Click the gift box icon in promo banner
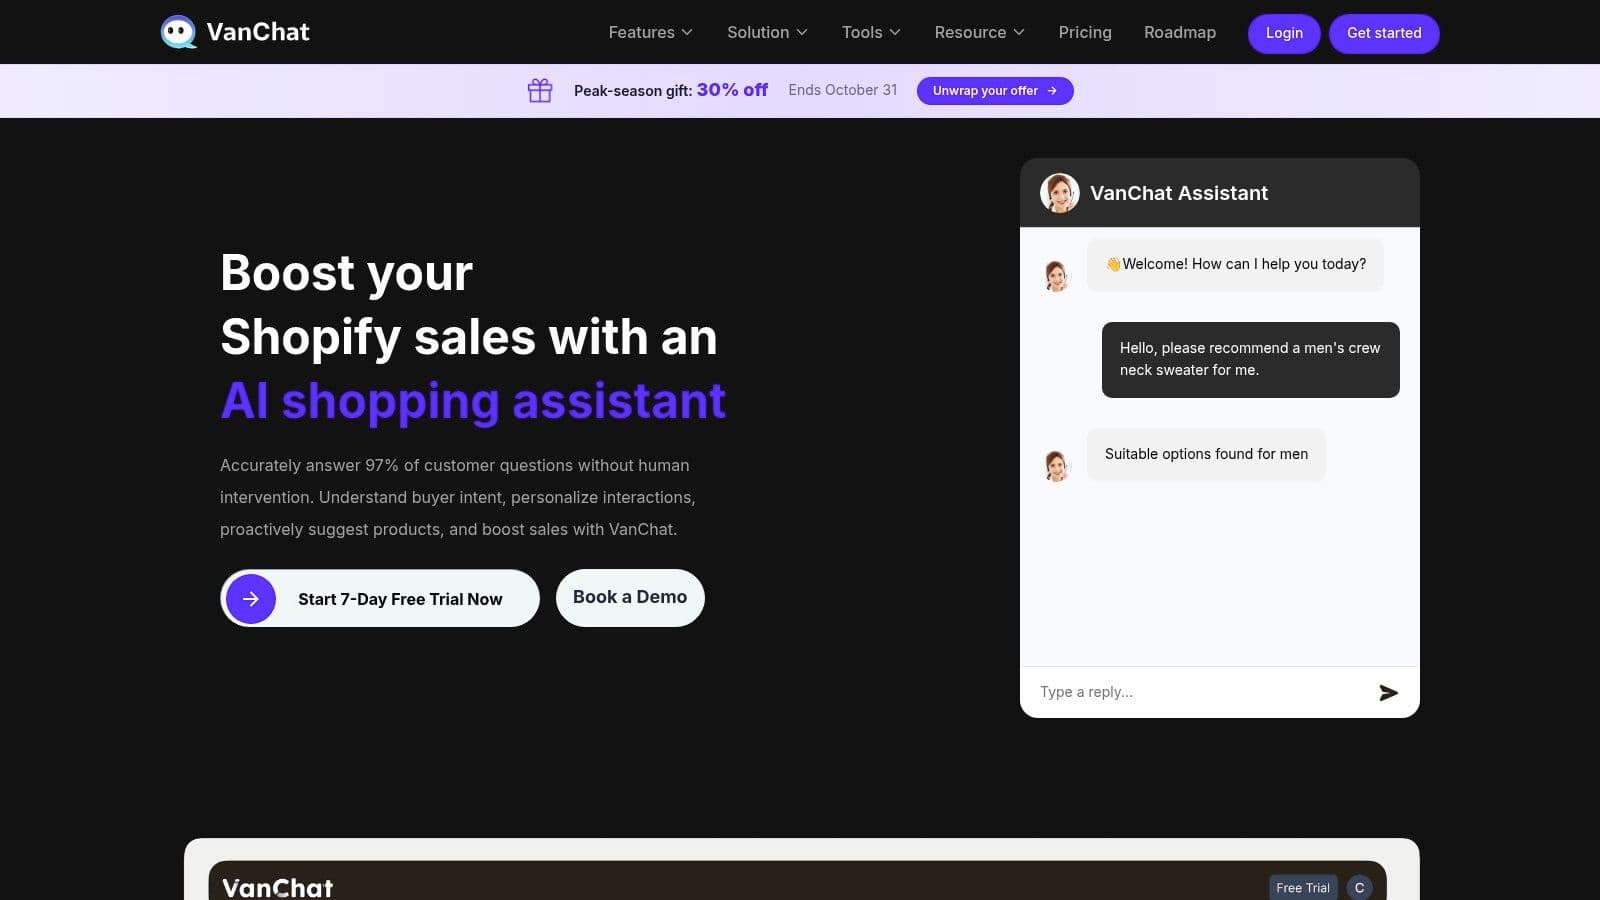 (540, 90)
